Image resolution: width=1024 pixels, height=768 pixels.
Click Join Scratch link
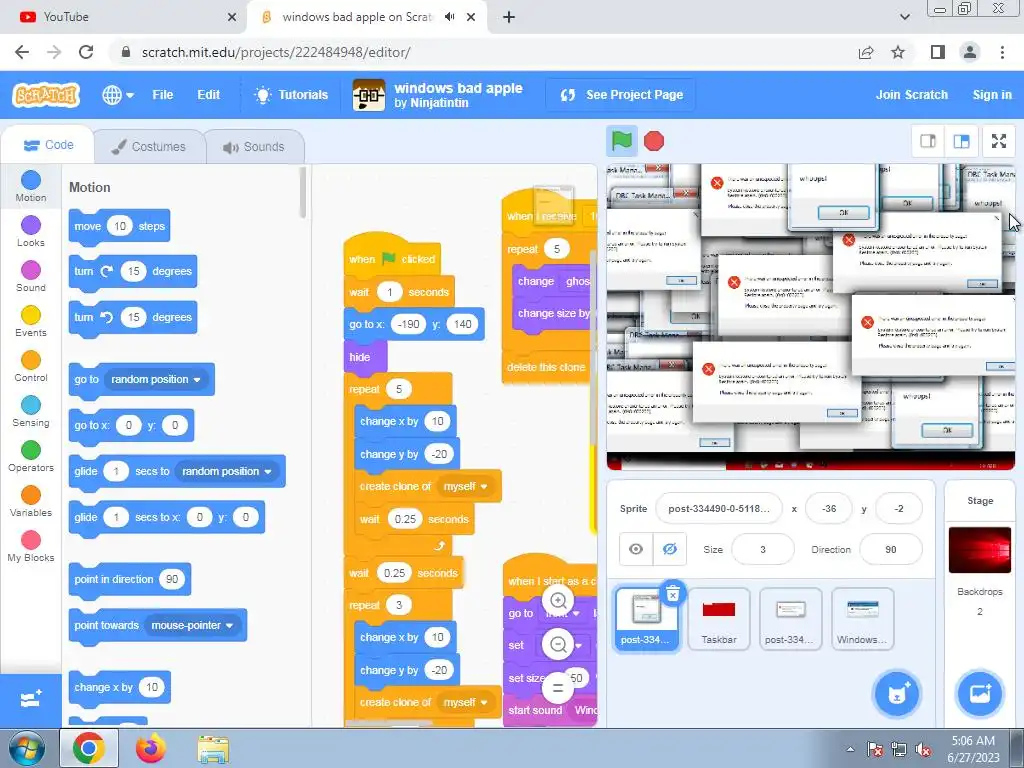[x=912, y=95]
